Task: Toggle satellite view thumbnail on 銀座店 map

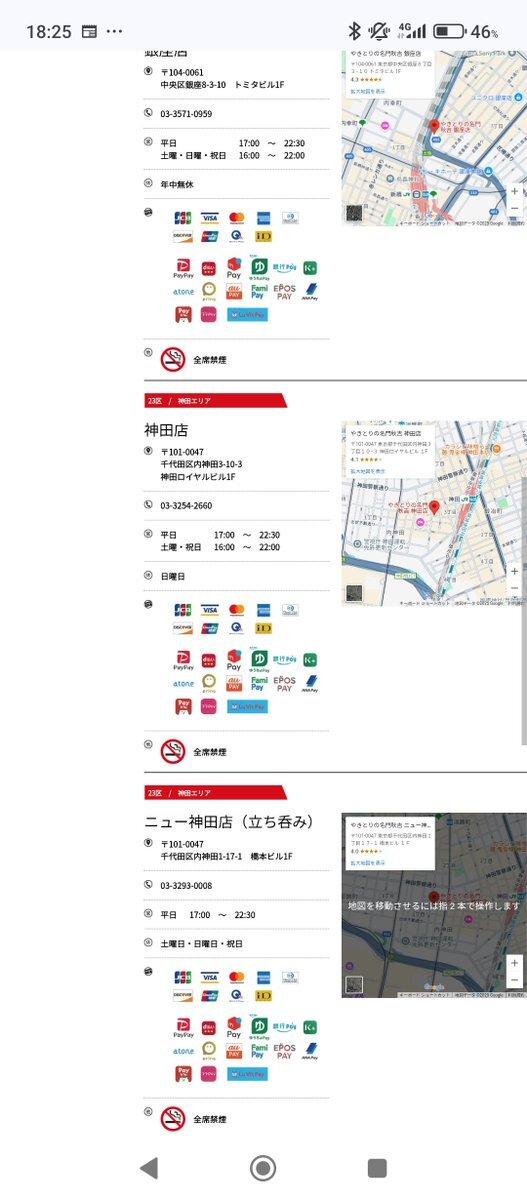Action: pyautogui.click(x=355, y=212)
